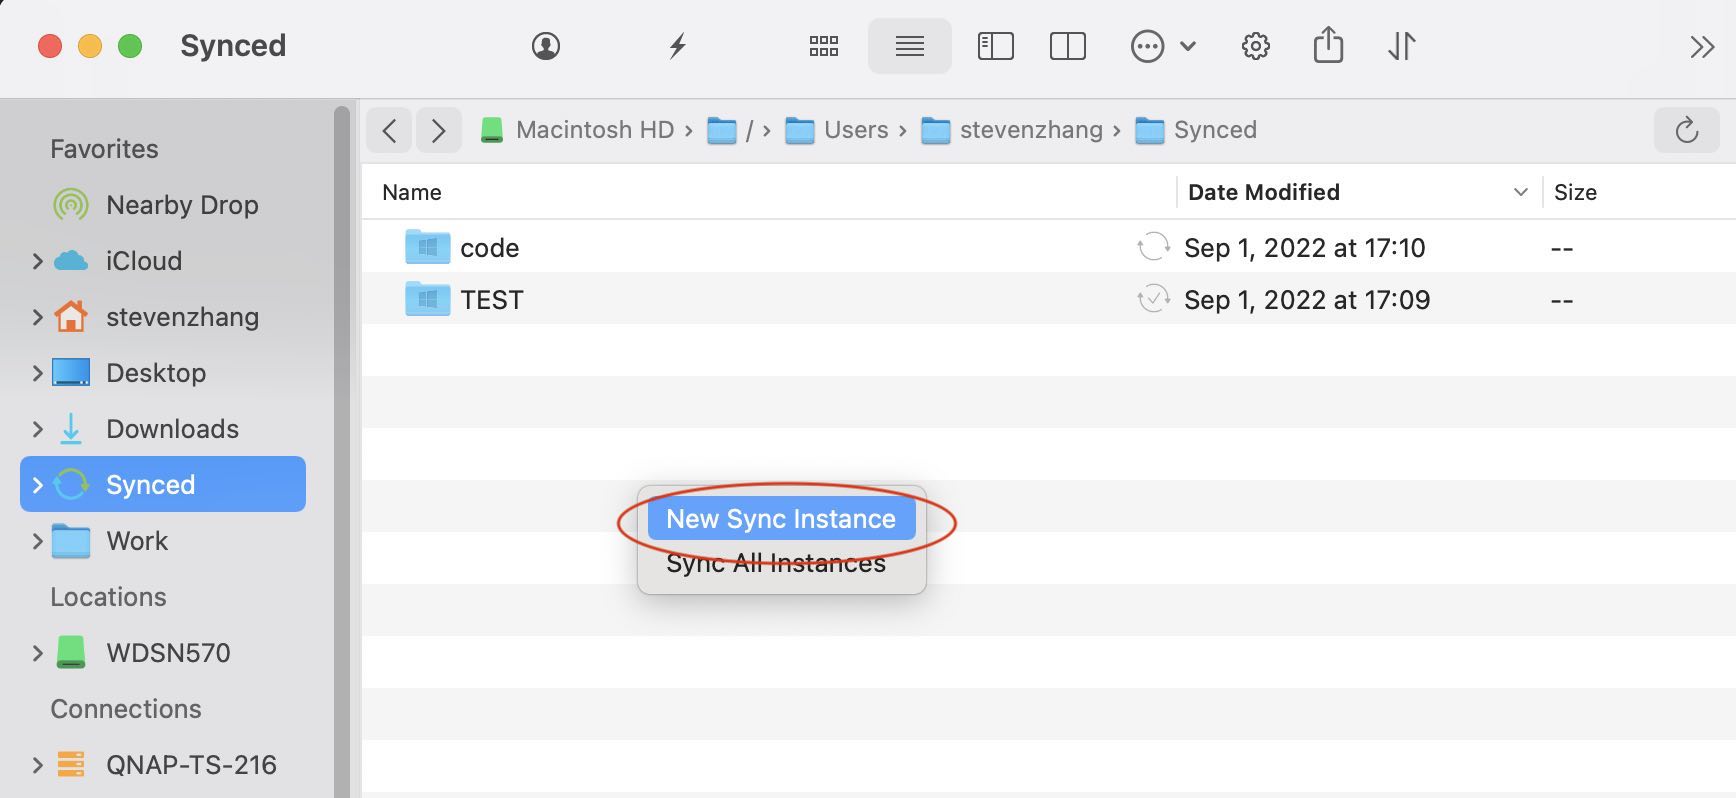Open Nearby Drop in sidebar
1736x798 pixels.
tap(182, 205)
